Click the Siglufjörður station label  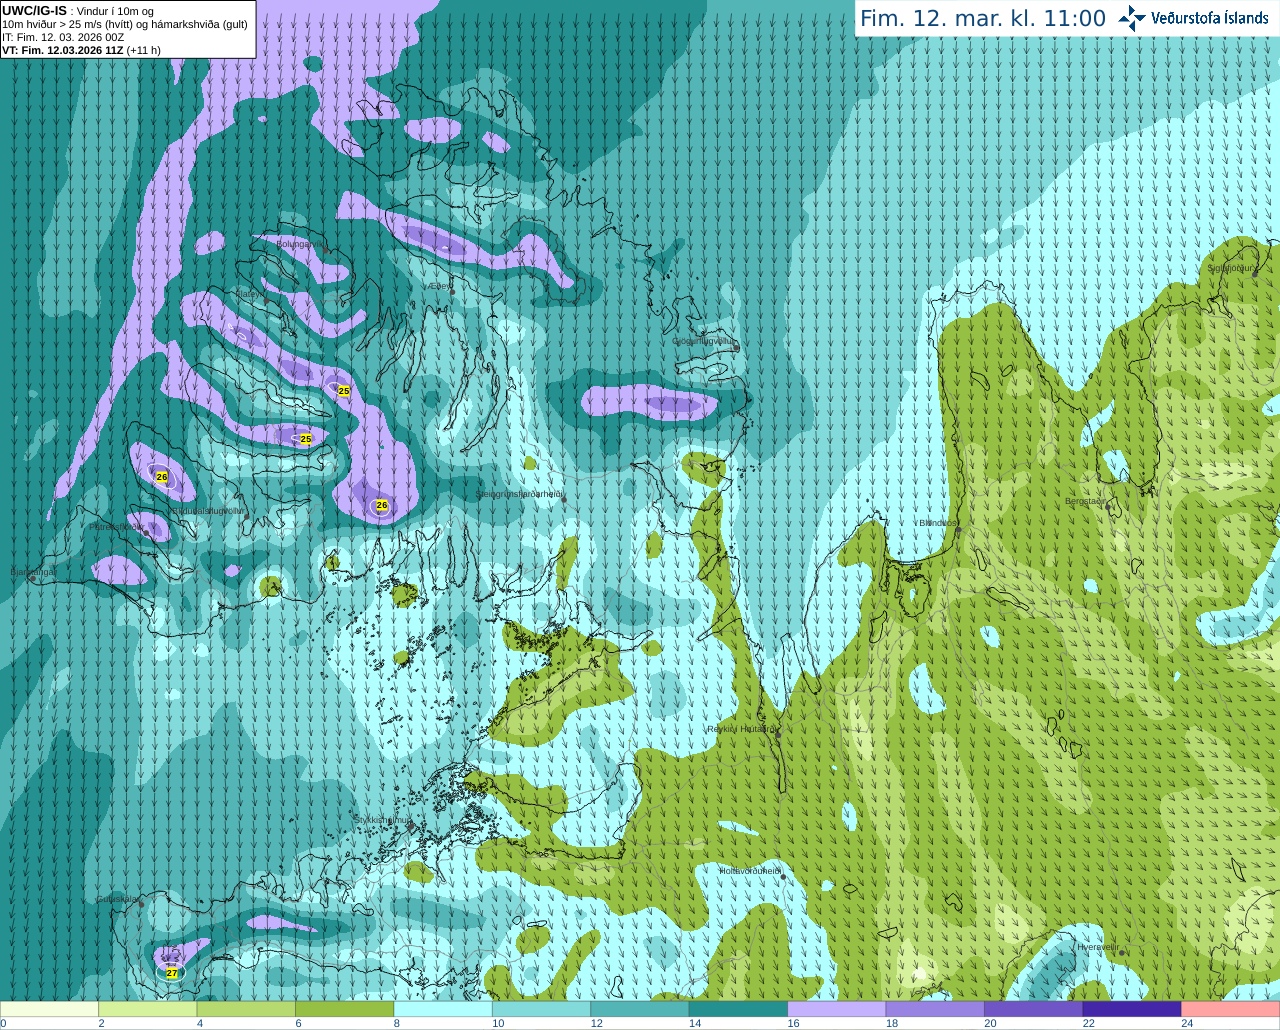click(1231, 268)
